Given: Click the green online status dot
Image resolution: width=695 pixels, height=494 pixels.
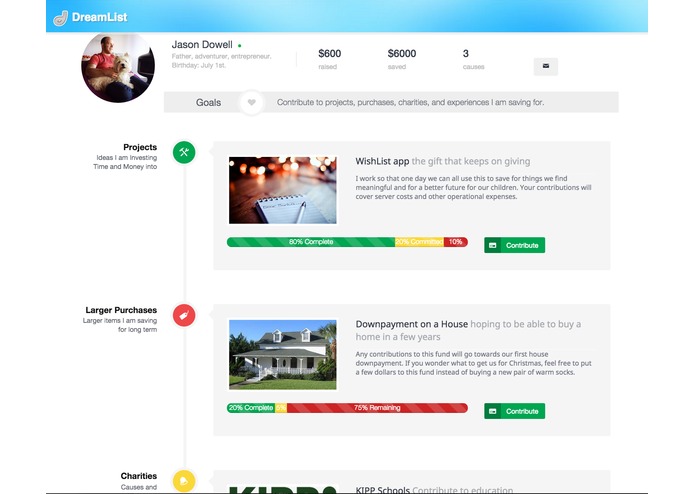Looking at the screenshot, I should 240,46.
